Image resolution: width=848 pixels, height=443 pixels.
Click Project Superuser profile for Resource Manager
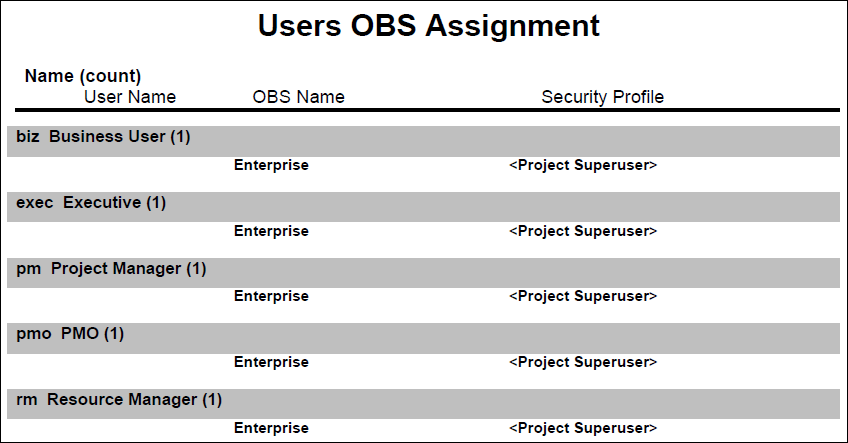point(583,428)
